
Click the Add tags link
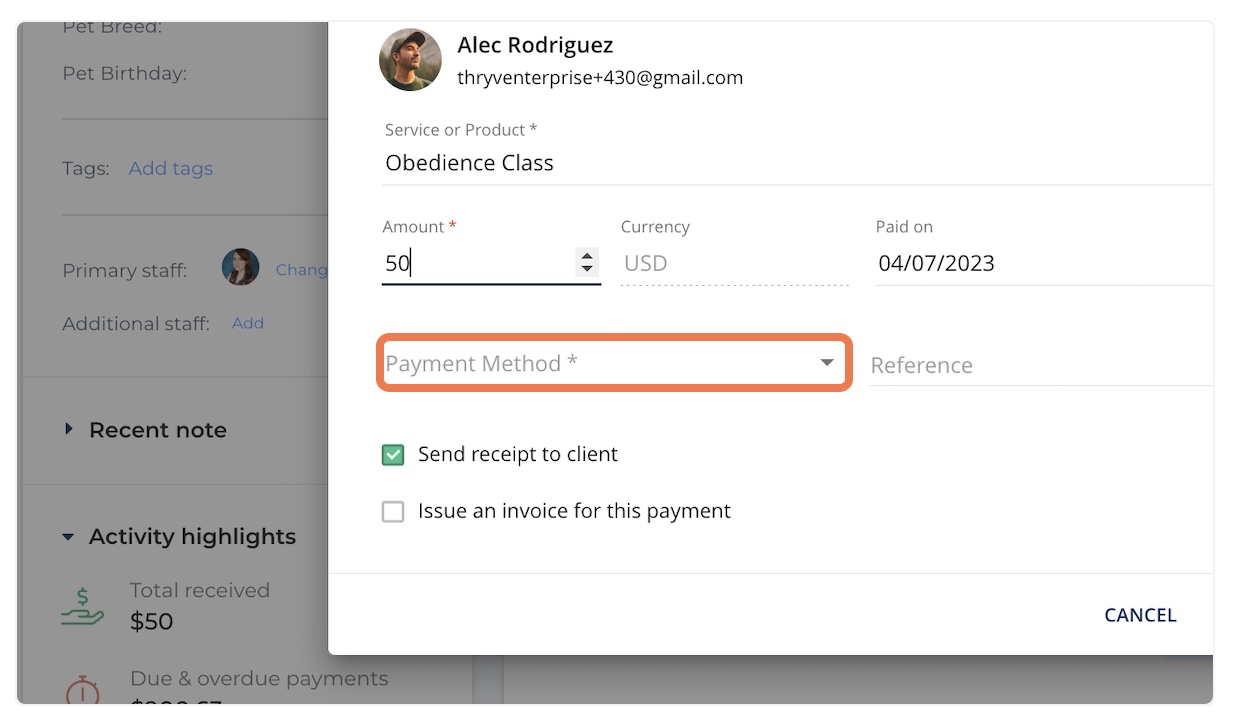point(171,169)
